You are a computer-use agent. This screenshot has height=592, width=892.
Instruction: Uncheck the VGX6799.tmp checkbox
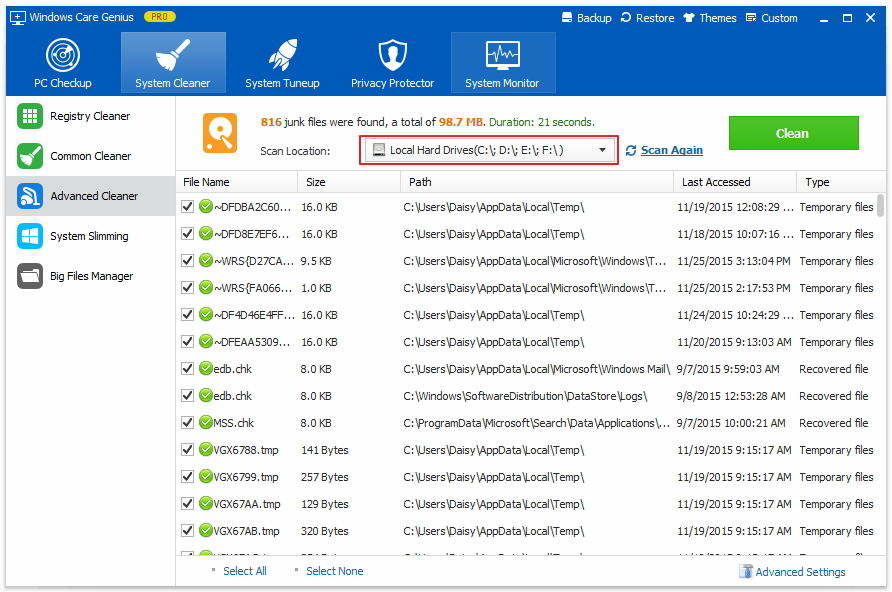187,477
